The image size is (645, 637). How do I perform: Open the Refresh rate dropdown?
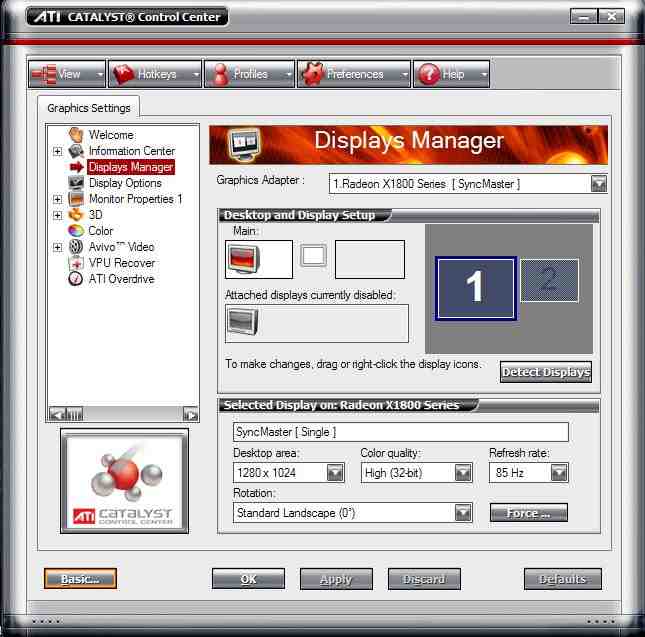pos(559,473)
